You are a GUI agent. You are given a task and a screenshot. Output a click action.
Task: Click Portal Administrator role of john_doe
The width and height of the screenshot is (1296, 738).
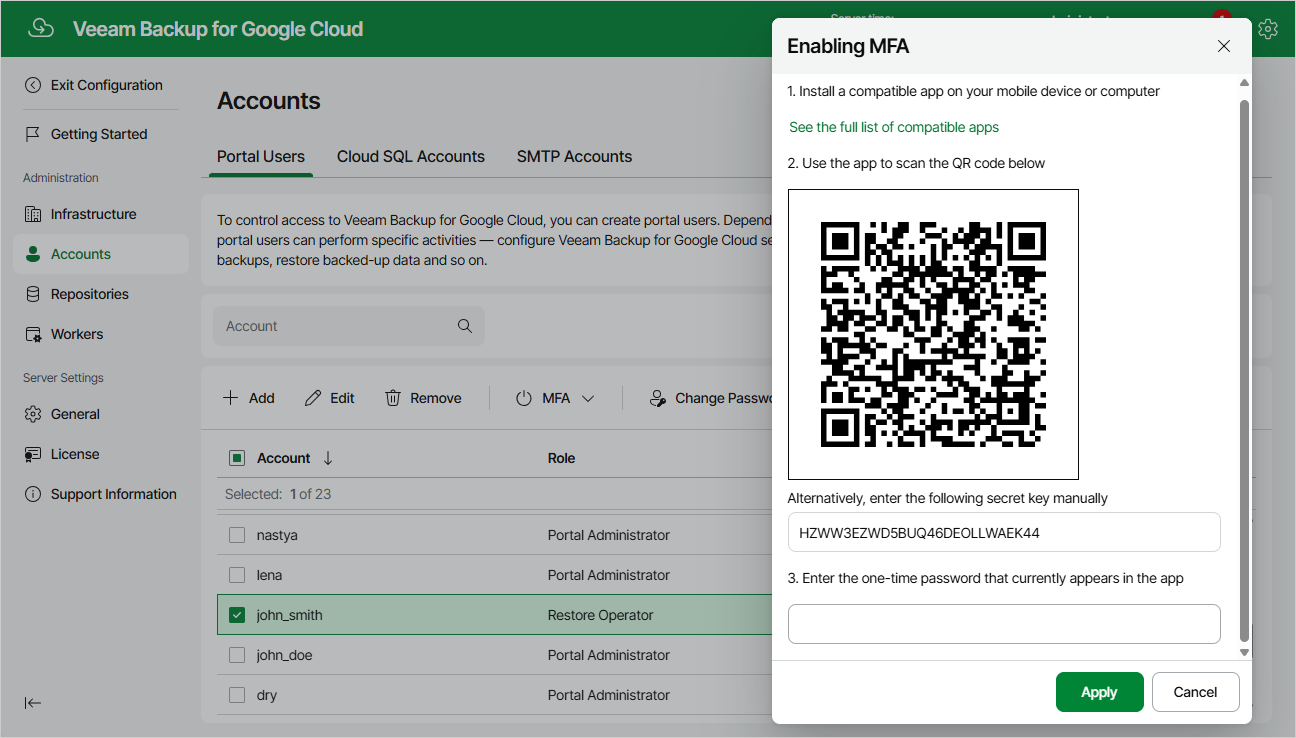pos(609,655)
